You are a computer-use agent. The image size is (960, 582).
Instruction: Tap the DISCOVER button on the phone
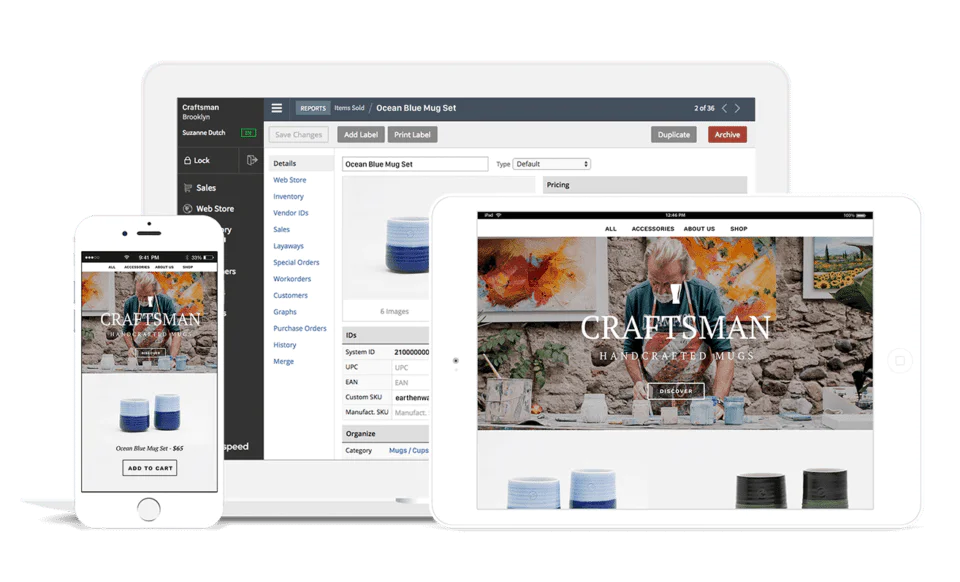tap(151, 353)
